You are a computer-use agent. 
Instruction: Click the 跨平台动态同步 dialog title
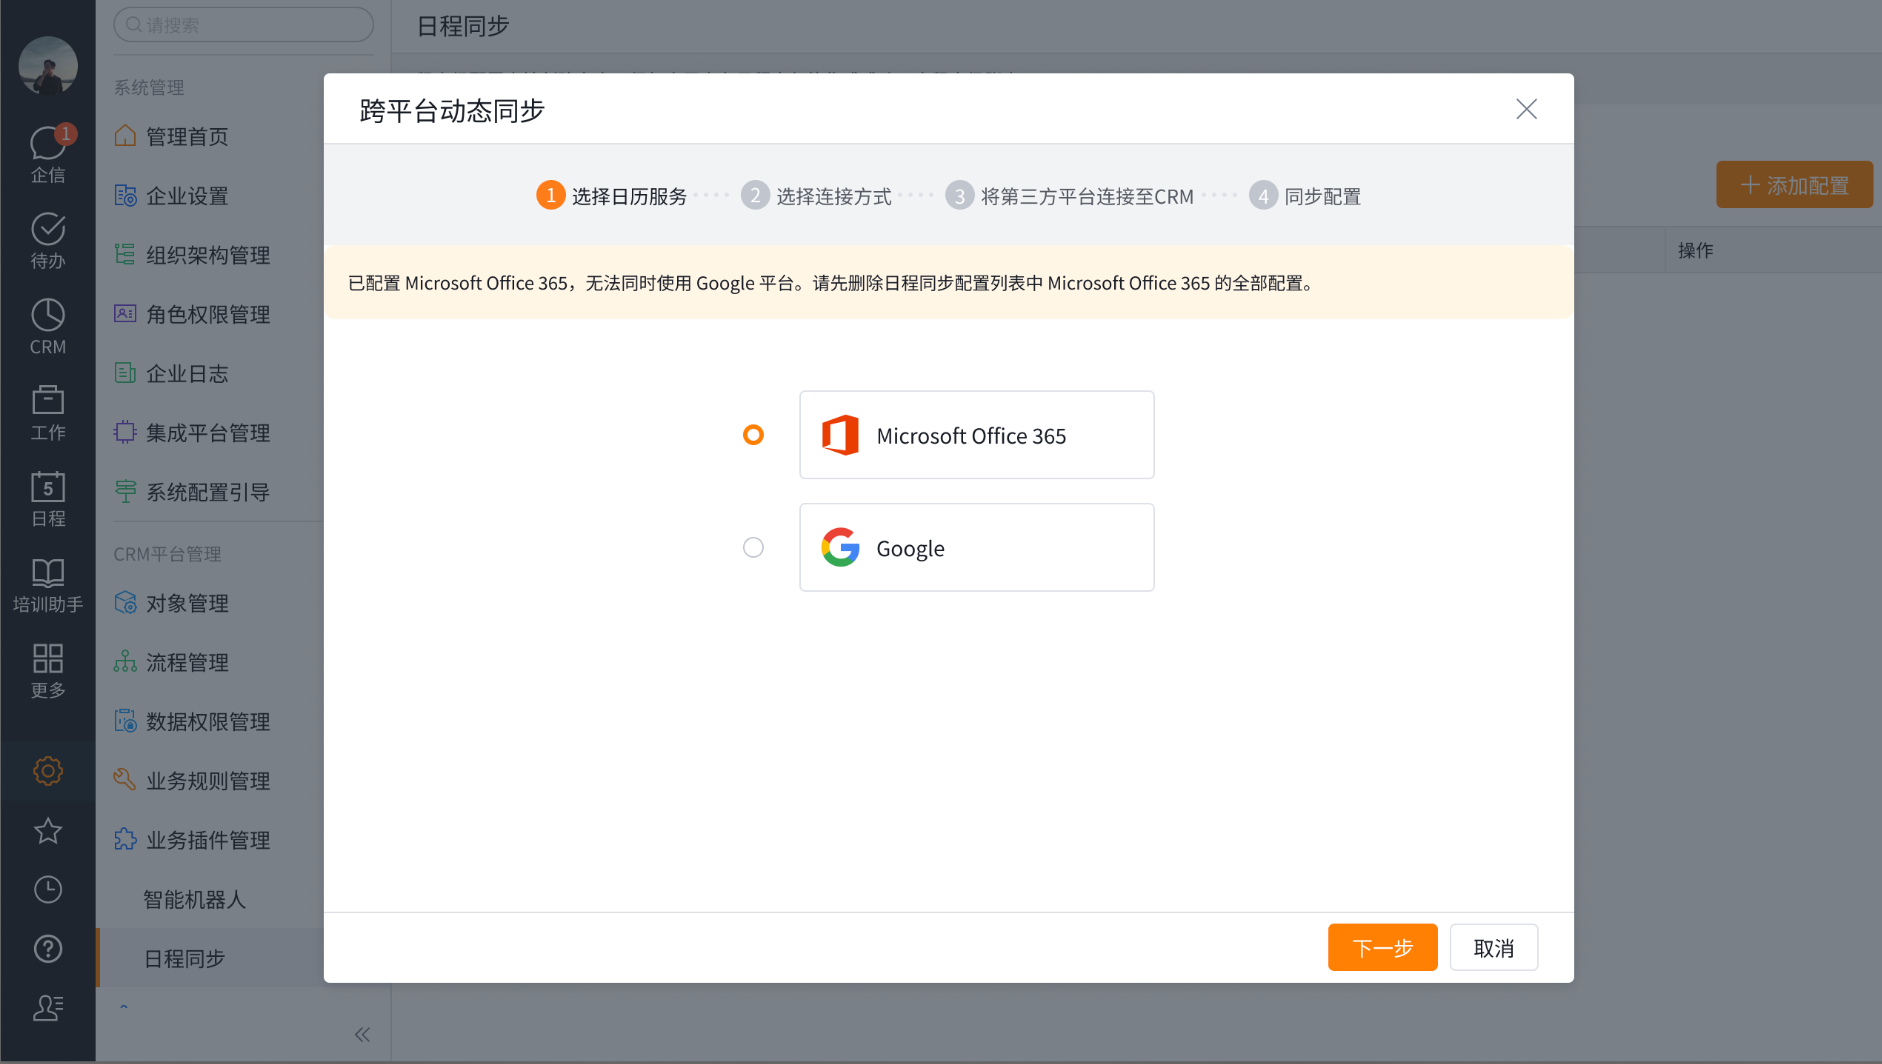[452, 110]
